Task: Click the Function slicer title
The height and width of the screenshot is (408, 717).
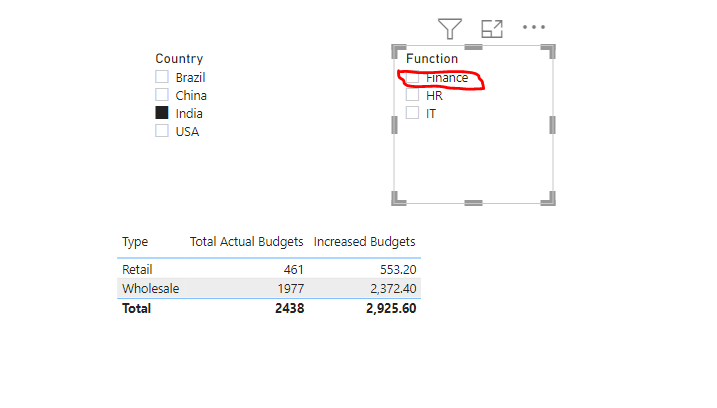Action: coord(432,59)
